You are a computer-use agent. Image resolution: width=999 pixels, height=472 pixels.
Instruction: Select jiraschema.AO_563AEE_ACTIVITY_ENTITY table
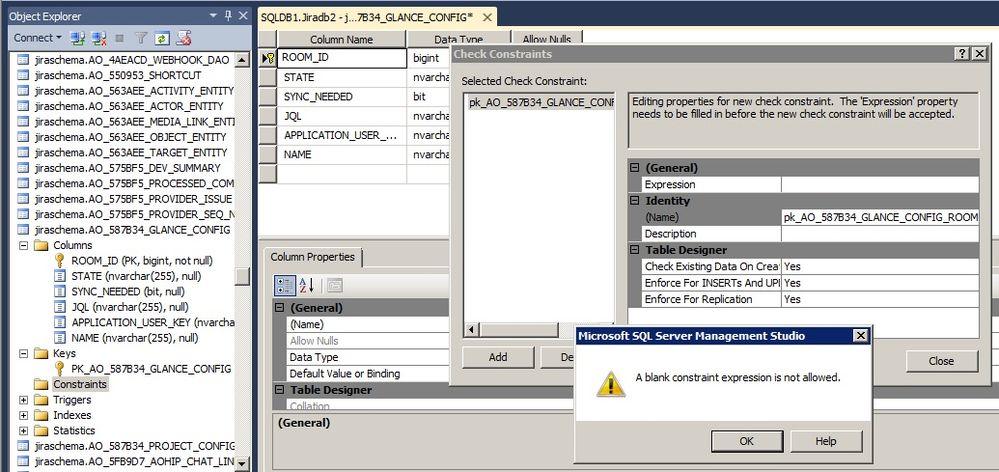coord(134,90)
